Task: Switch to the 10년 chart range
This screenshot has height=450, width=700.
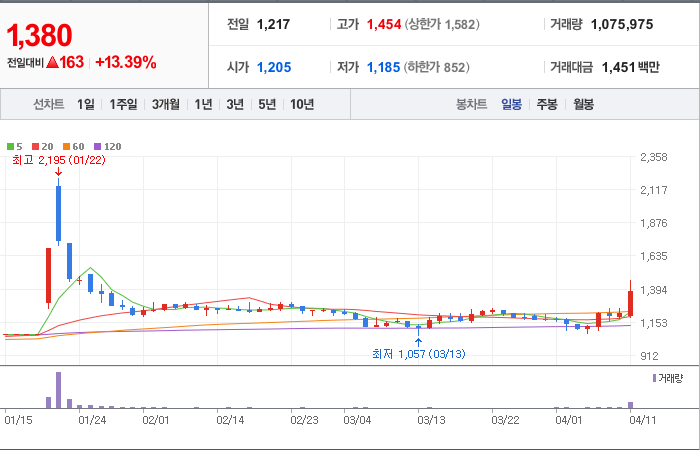Action: tap(302, 104)
